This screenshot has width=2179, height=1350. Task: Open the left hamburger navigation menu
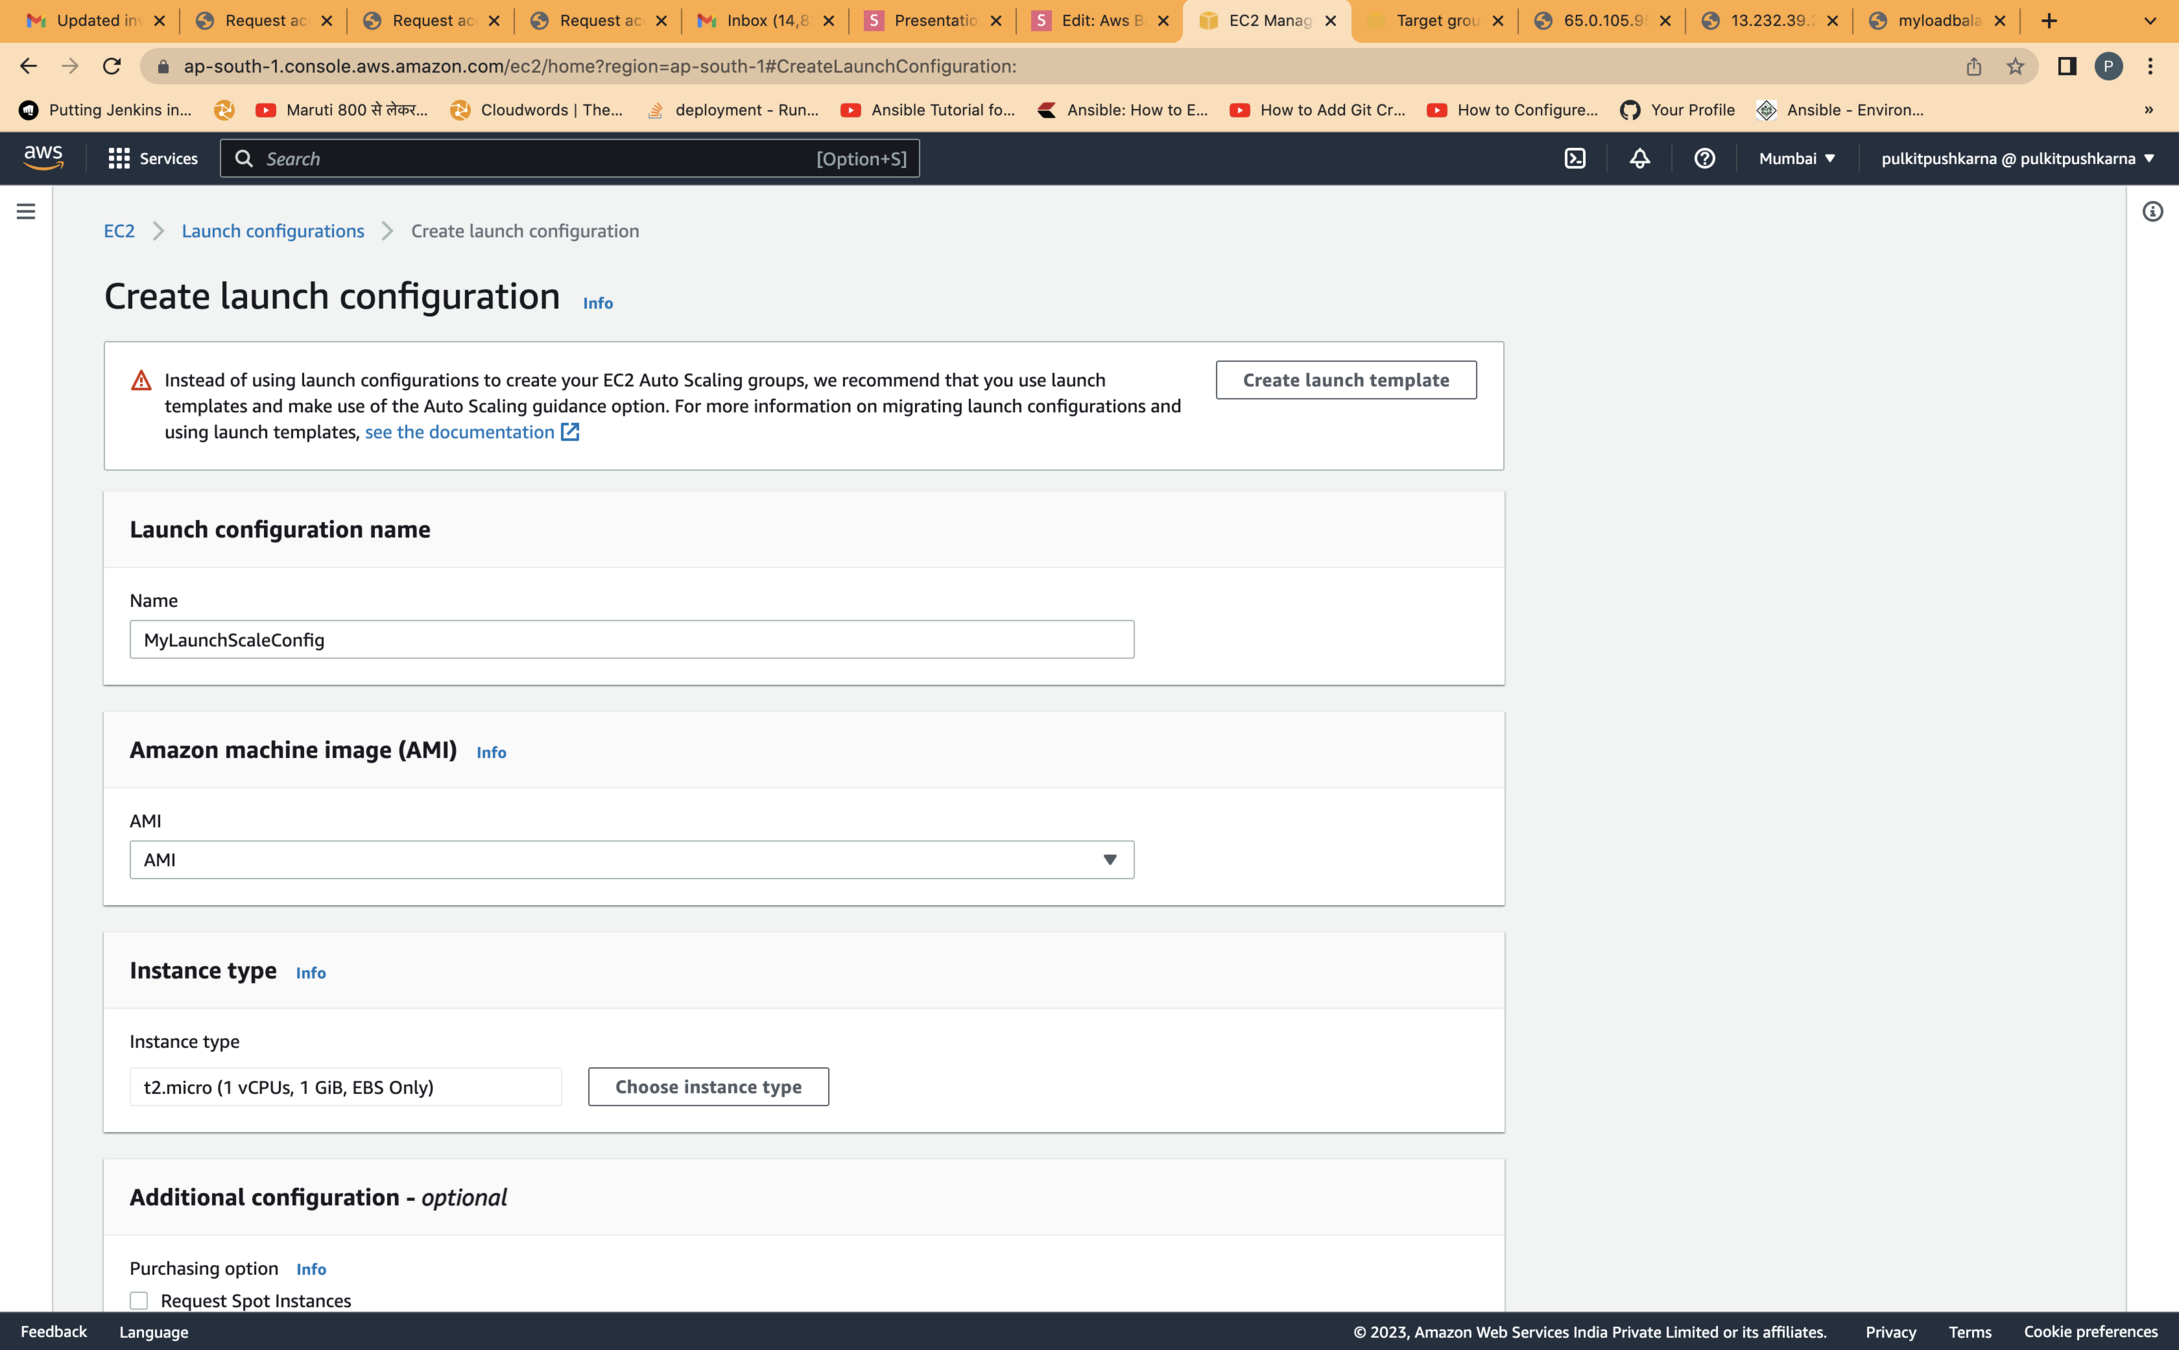26,211
